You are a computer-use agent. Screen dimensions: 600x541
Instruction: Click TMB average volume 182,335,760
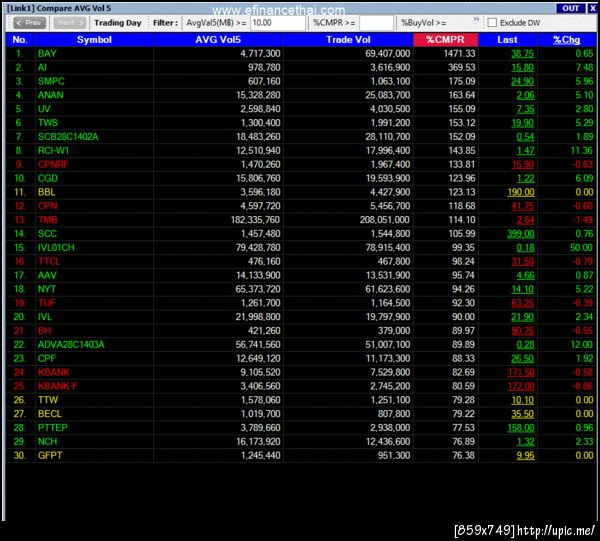tap(255, 220)
